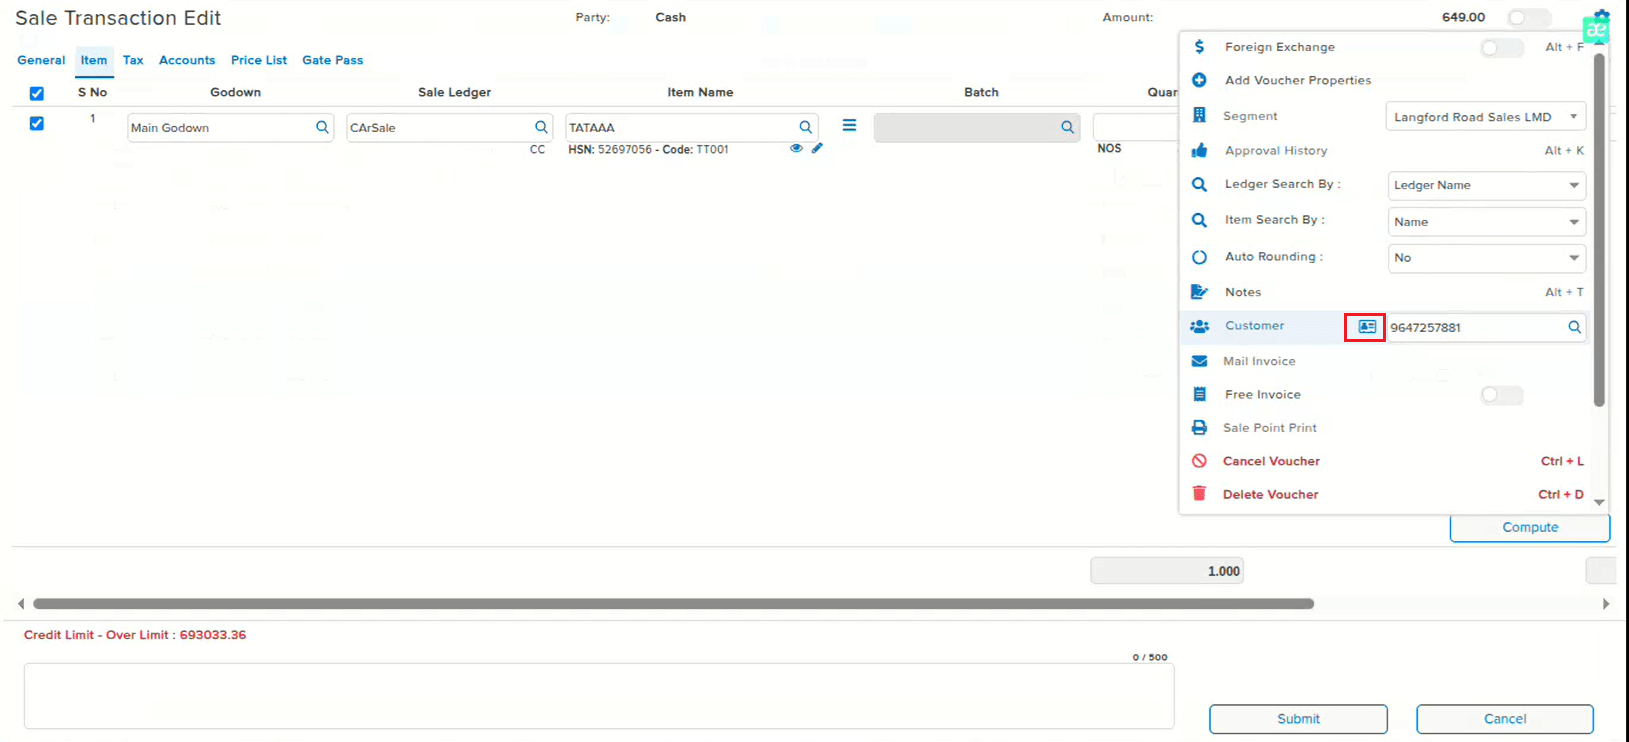Select Cancel Voucher from the menu
Image resolution: width=1629 pixels, height=742 pixels.
pos(1271,461)
